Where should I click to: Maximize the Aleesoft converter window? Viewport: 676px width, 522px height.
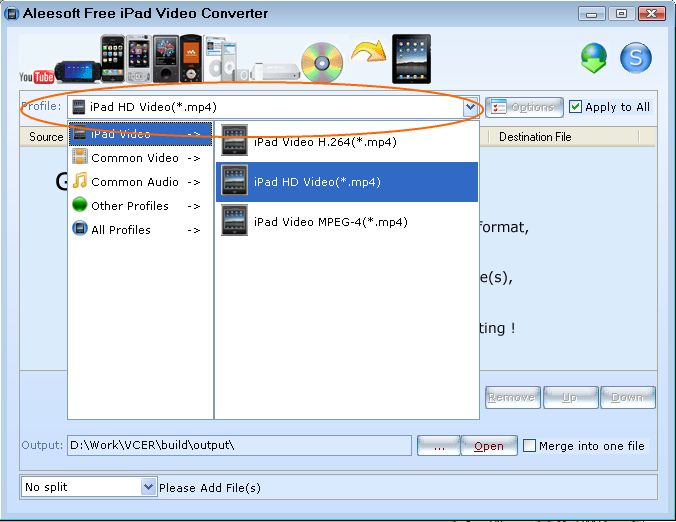click(x=621, y=14)
